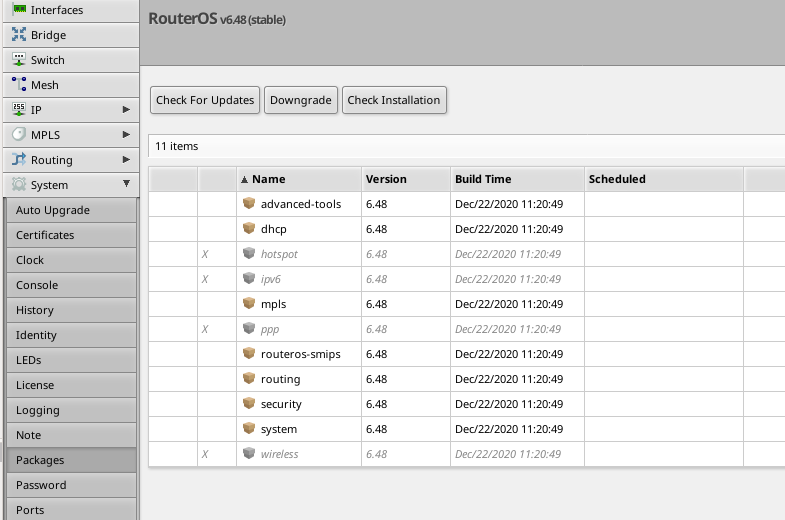Viewport: 785px width, 520px height.
Task: Click the X flag on ppp row
Action: pyautogui.click(x=205, y=329)
